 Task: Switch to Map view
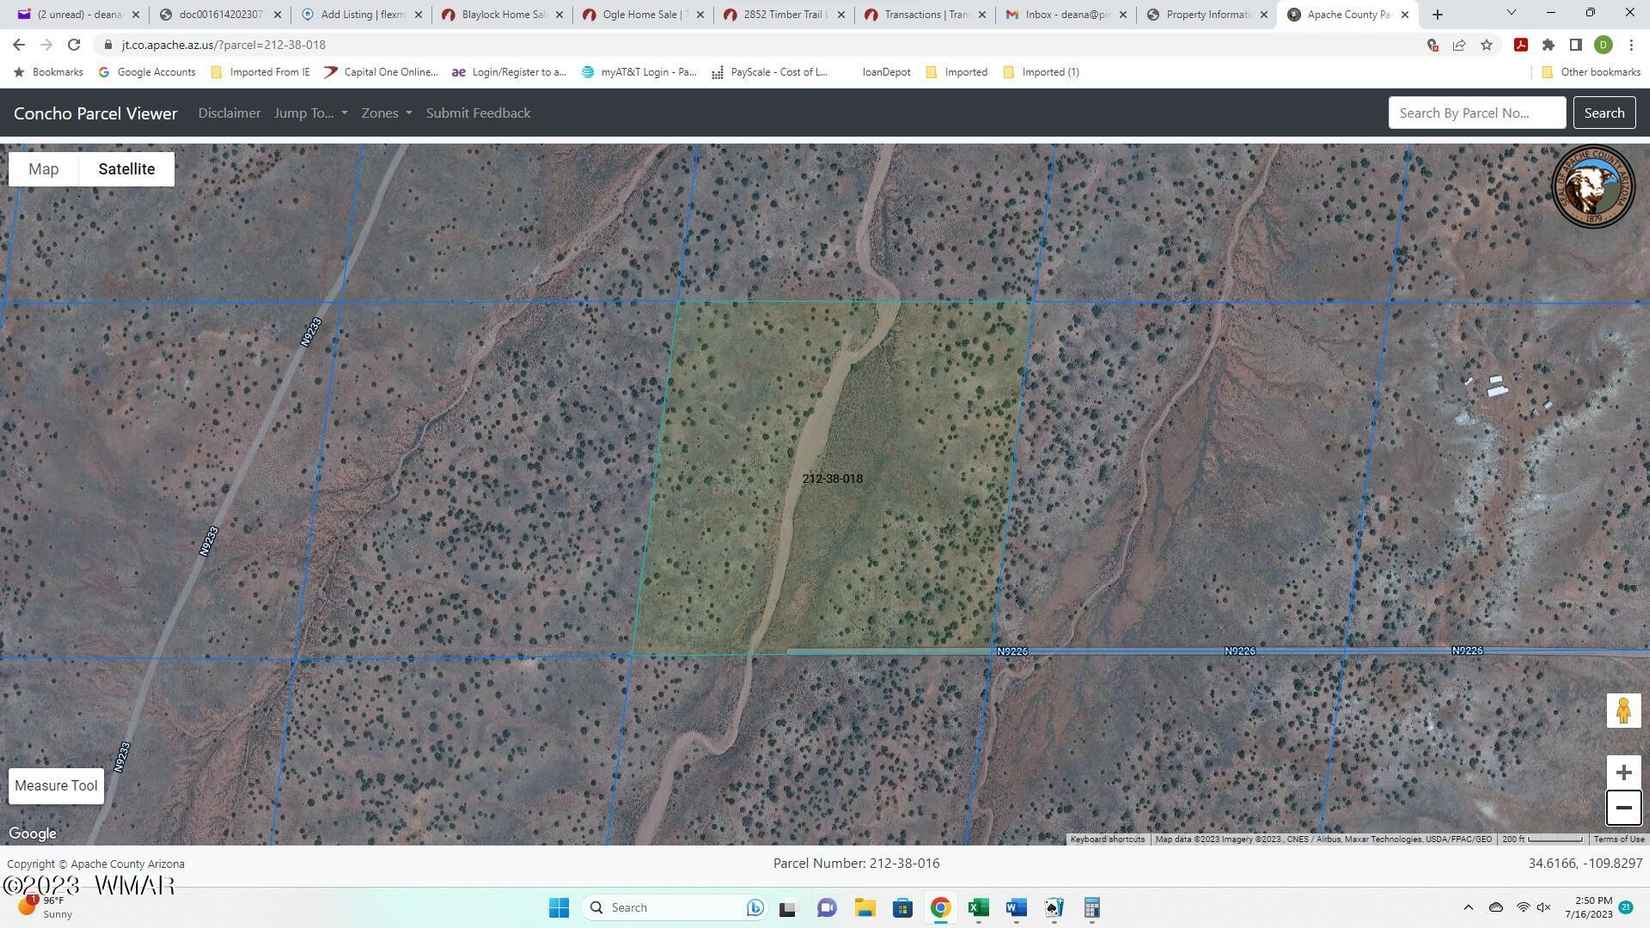tap(43, 169)
